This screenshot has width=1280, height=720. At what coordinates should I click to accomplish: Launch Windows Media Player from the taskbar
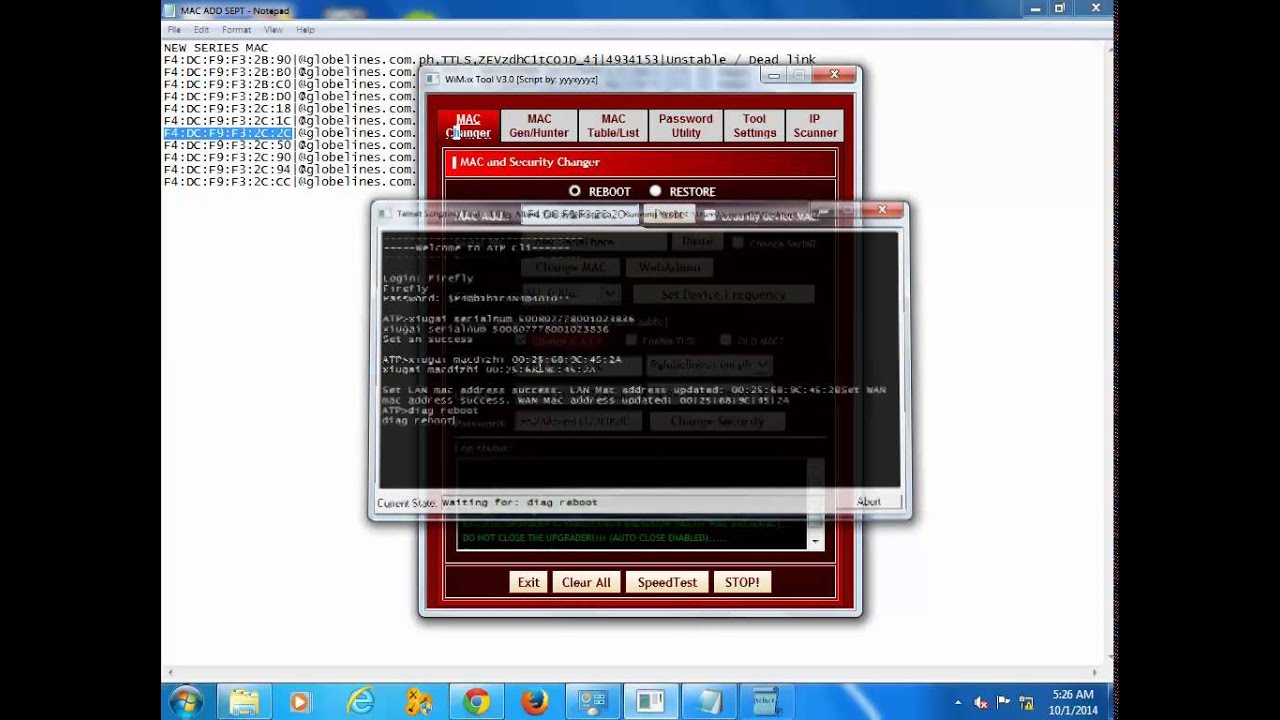click(x=300, y=702)
